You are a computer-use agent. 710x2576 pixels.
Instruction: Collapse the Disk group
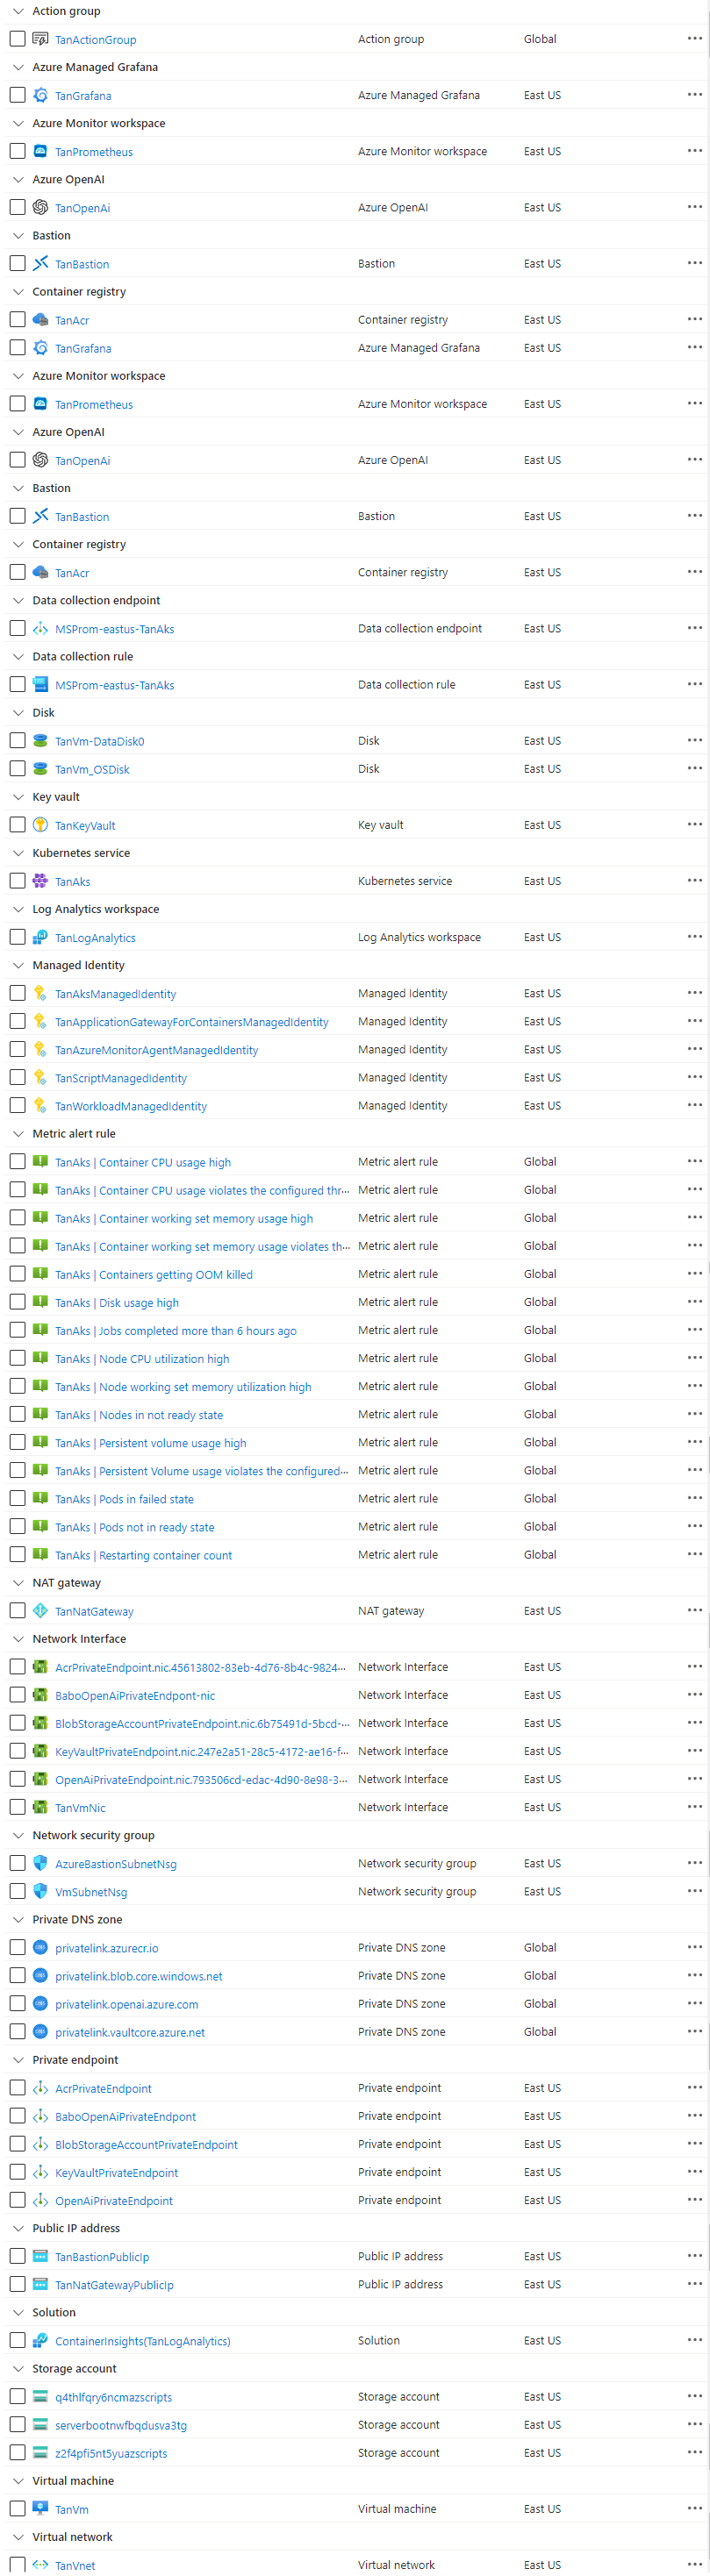click(x=18, y=713)
